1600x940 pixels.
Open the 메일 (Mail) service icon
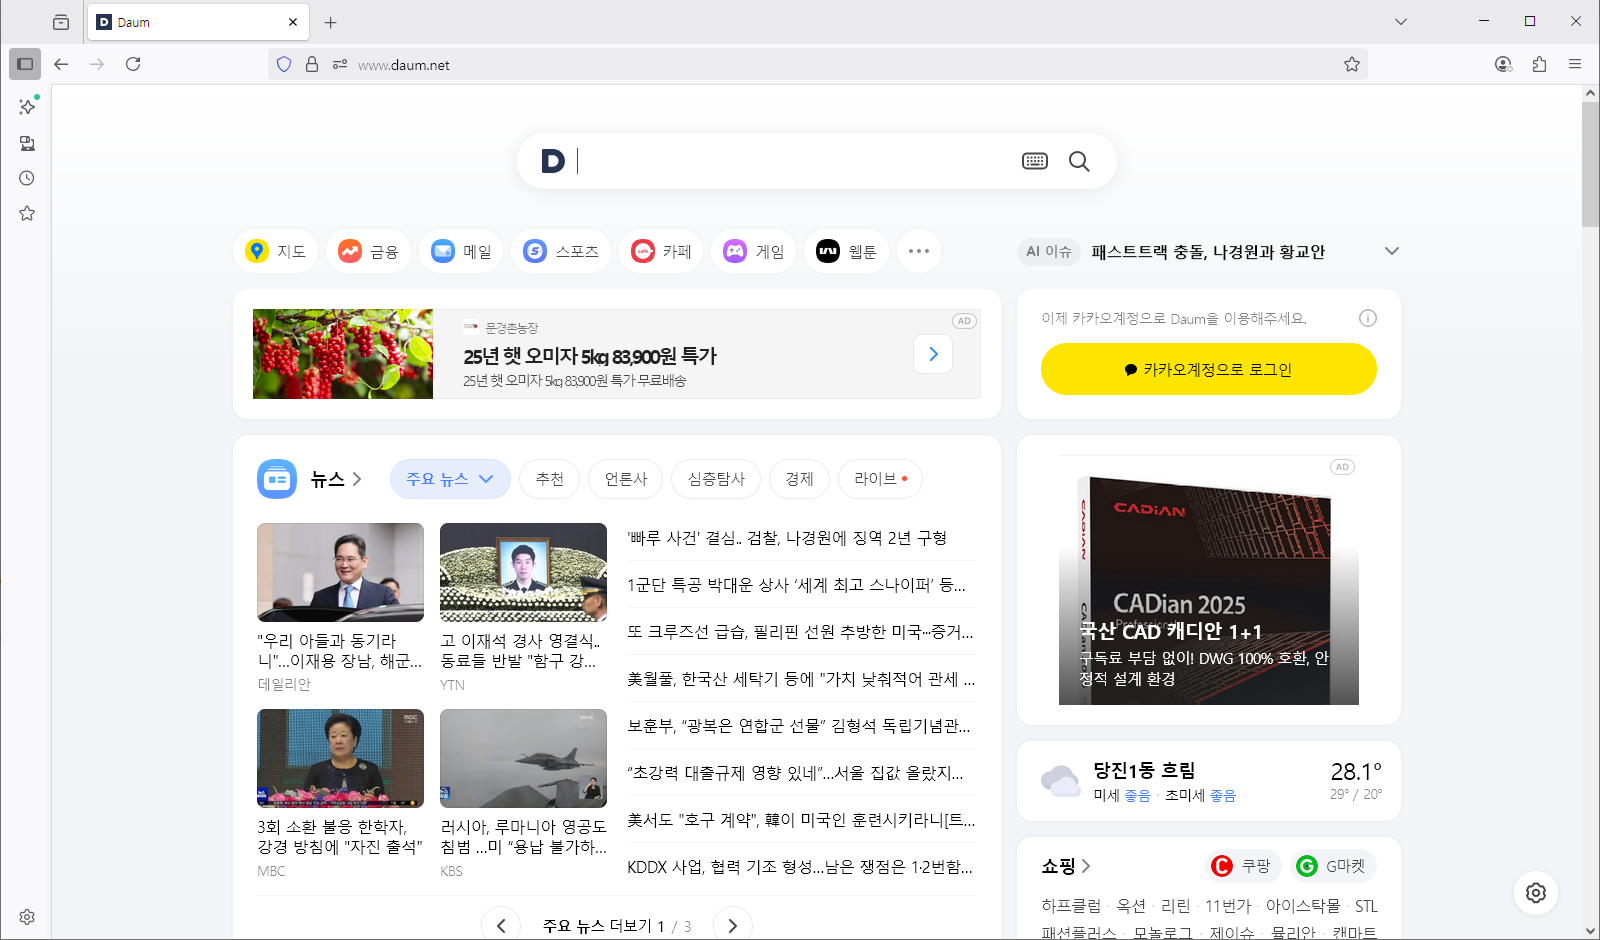461,251
